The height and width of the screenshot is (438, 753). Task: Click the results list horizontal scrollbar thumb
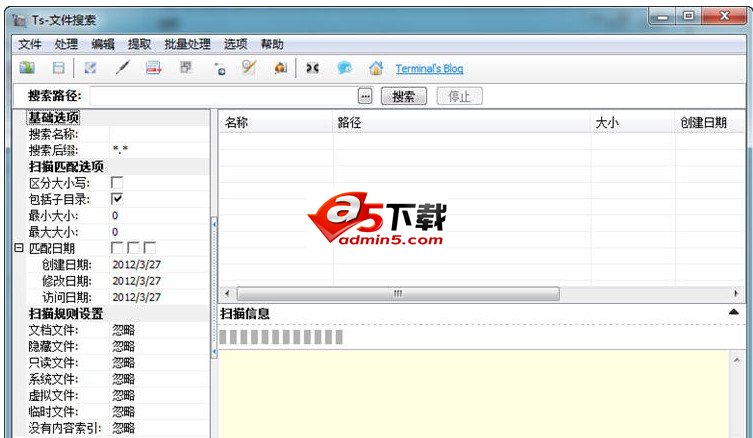click(398, 293)
